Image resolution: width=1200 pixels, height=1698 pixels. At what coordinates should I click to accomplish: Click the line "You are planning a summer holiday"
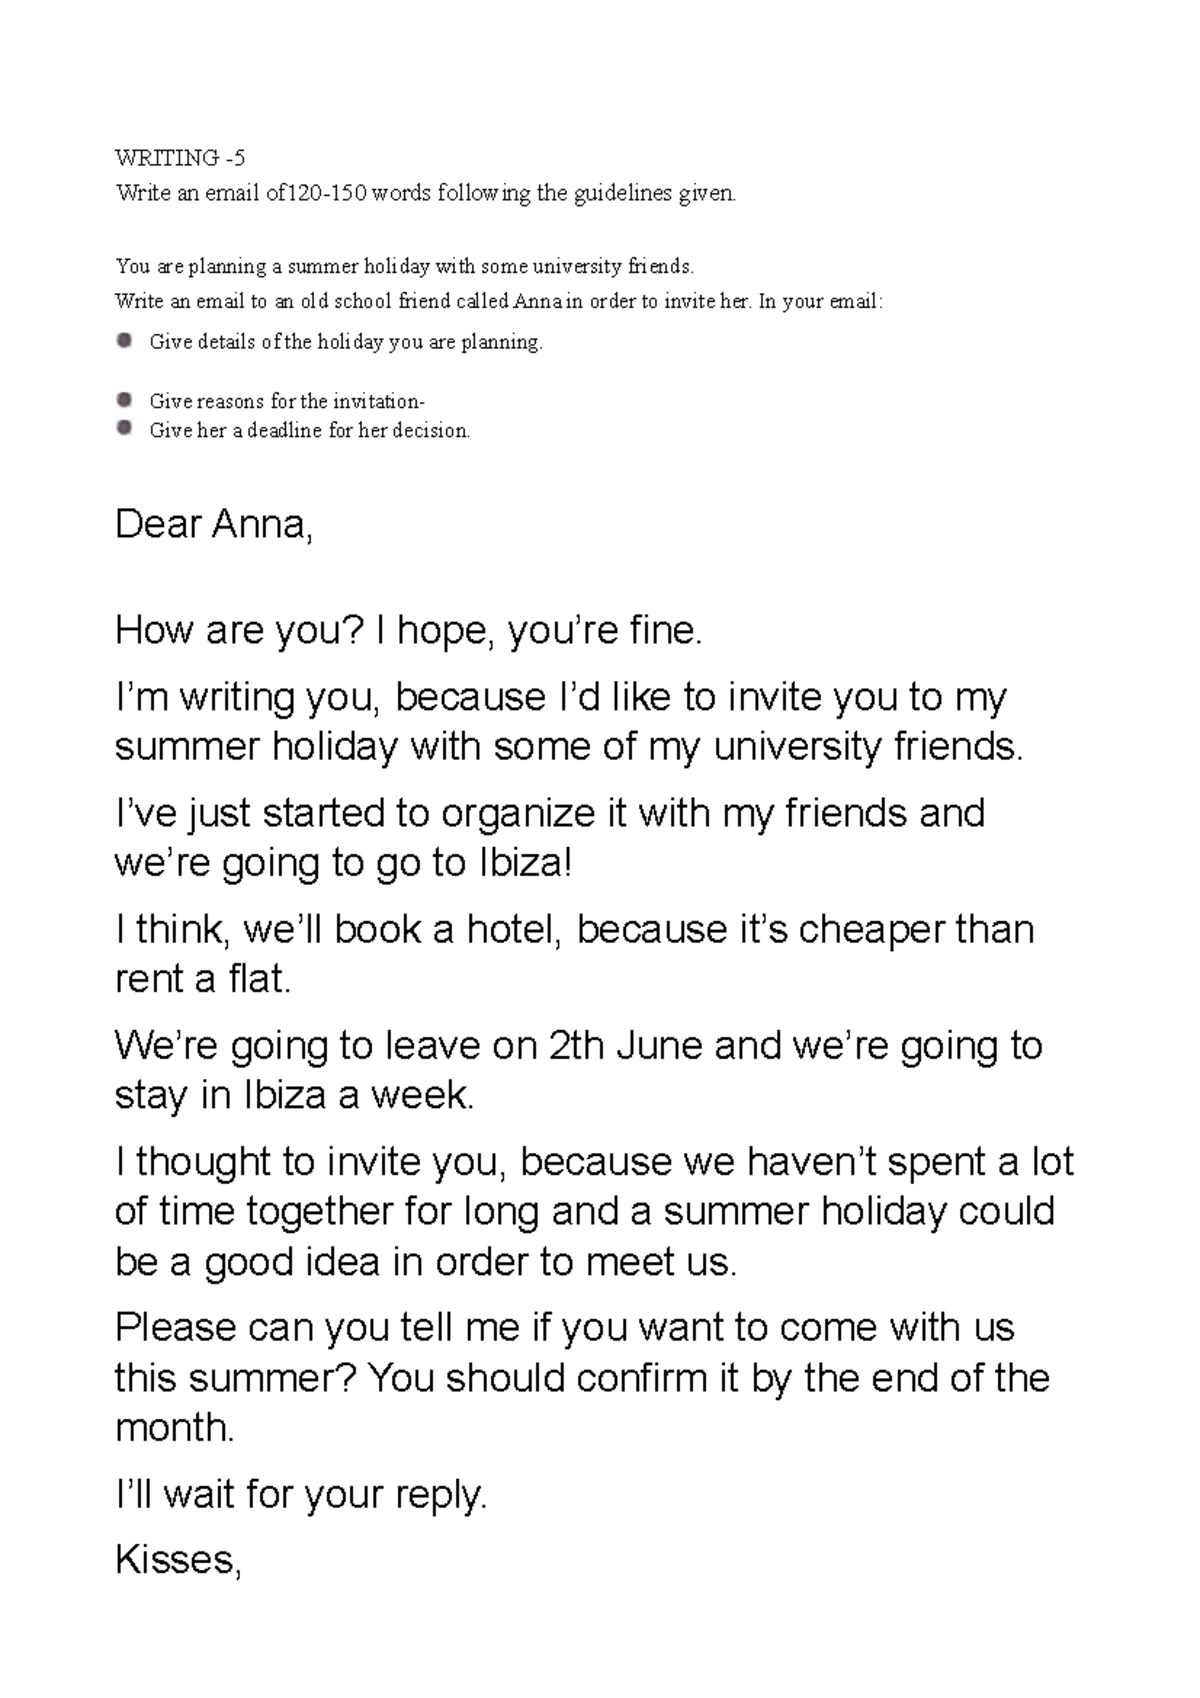pyautogui.click(x=404, y=266)
